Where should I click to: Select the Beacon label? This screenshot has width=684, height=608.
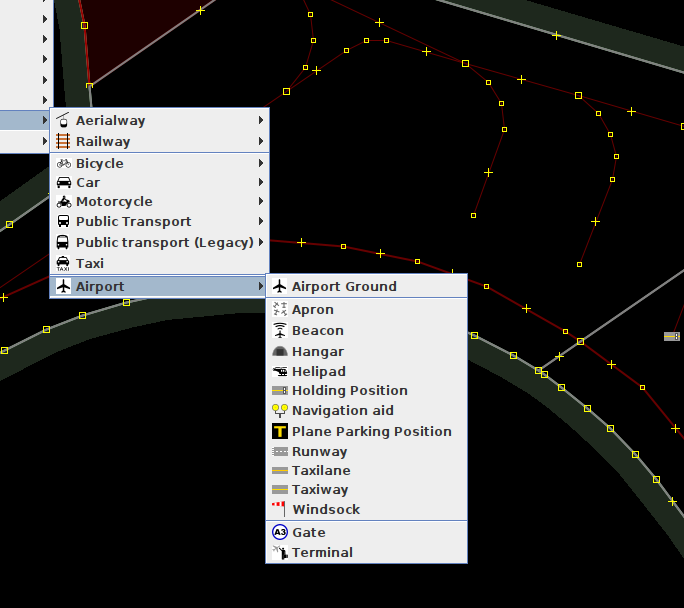(x=318, y=331)
